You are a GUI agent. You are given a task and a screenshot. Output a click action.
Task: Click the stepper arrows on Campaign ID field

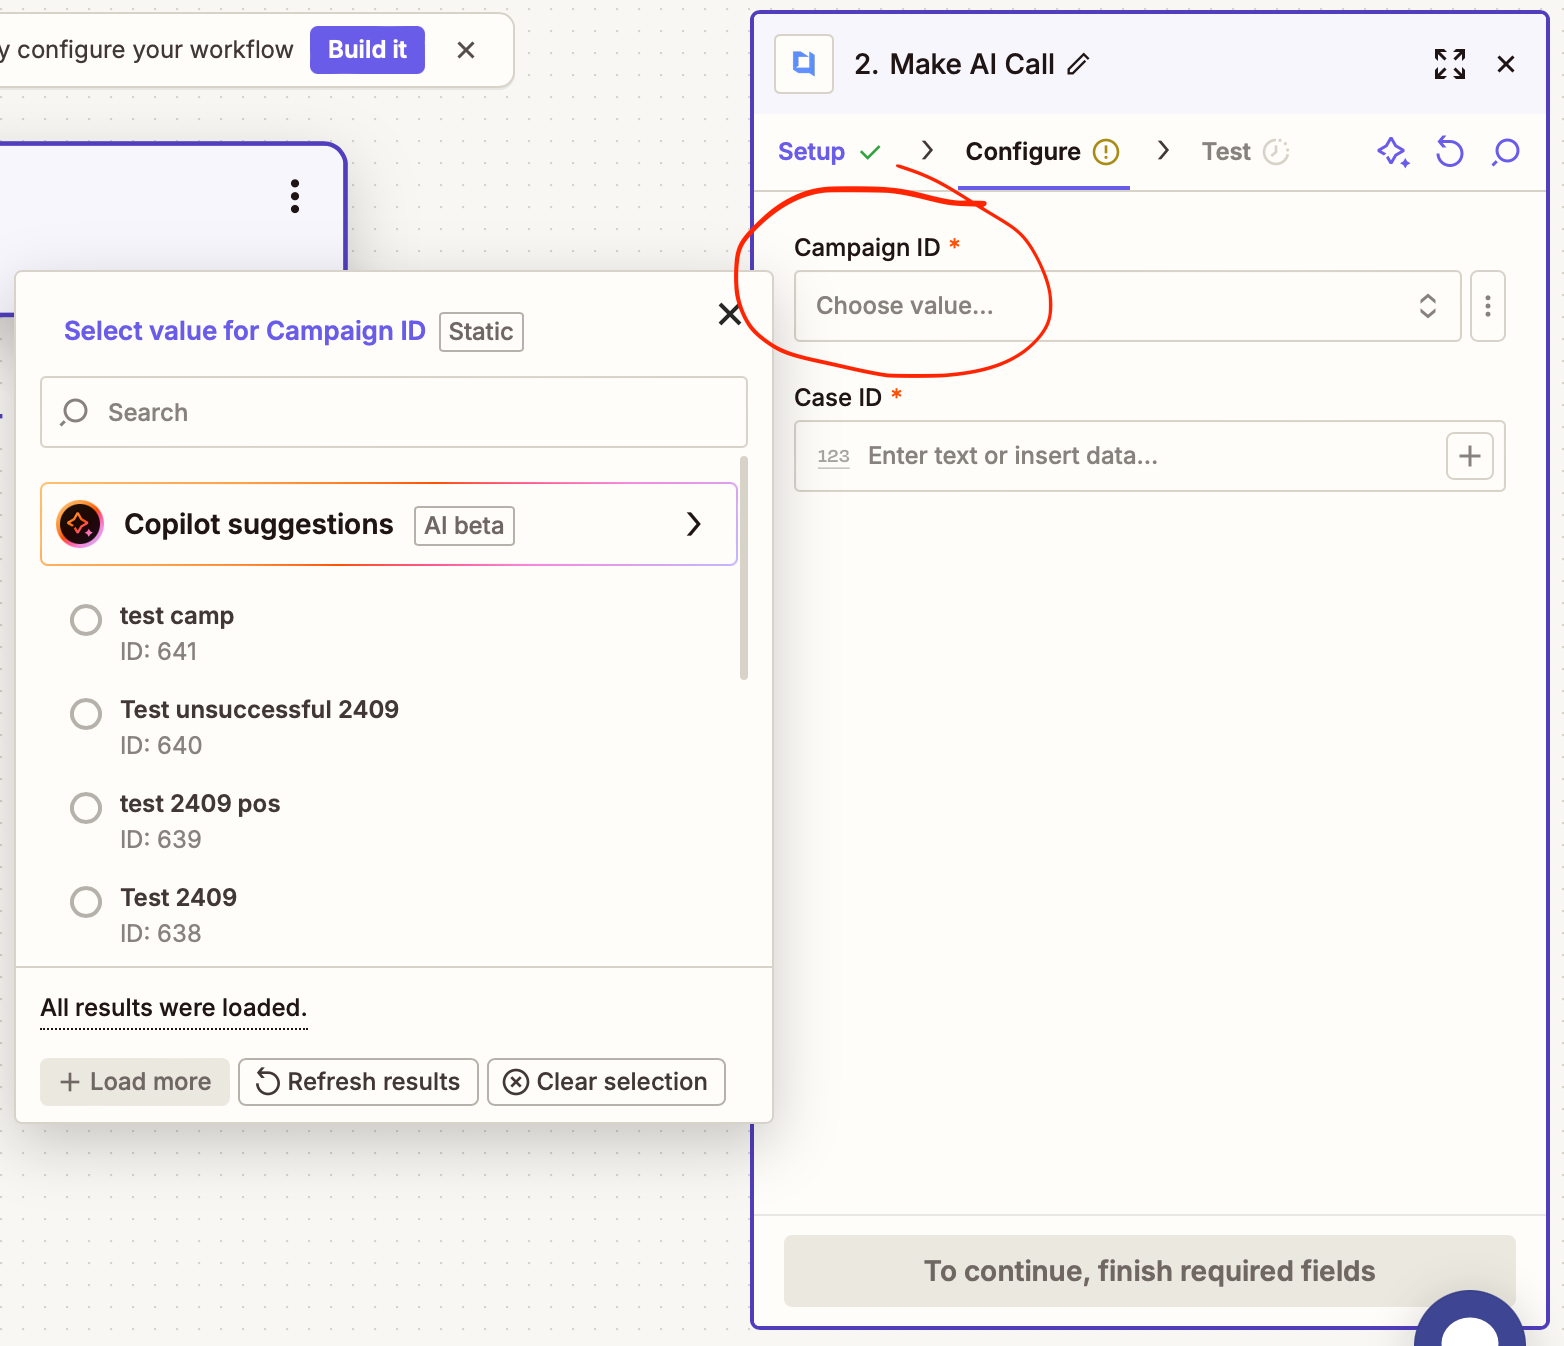click(1428, 306)
